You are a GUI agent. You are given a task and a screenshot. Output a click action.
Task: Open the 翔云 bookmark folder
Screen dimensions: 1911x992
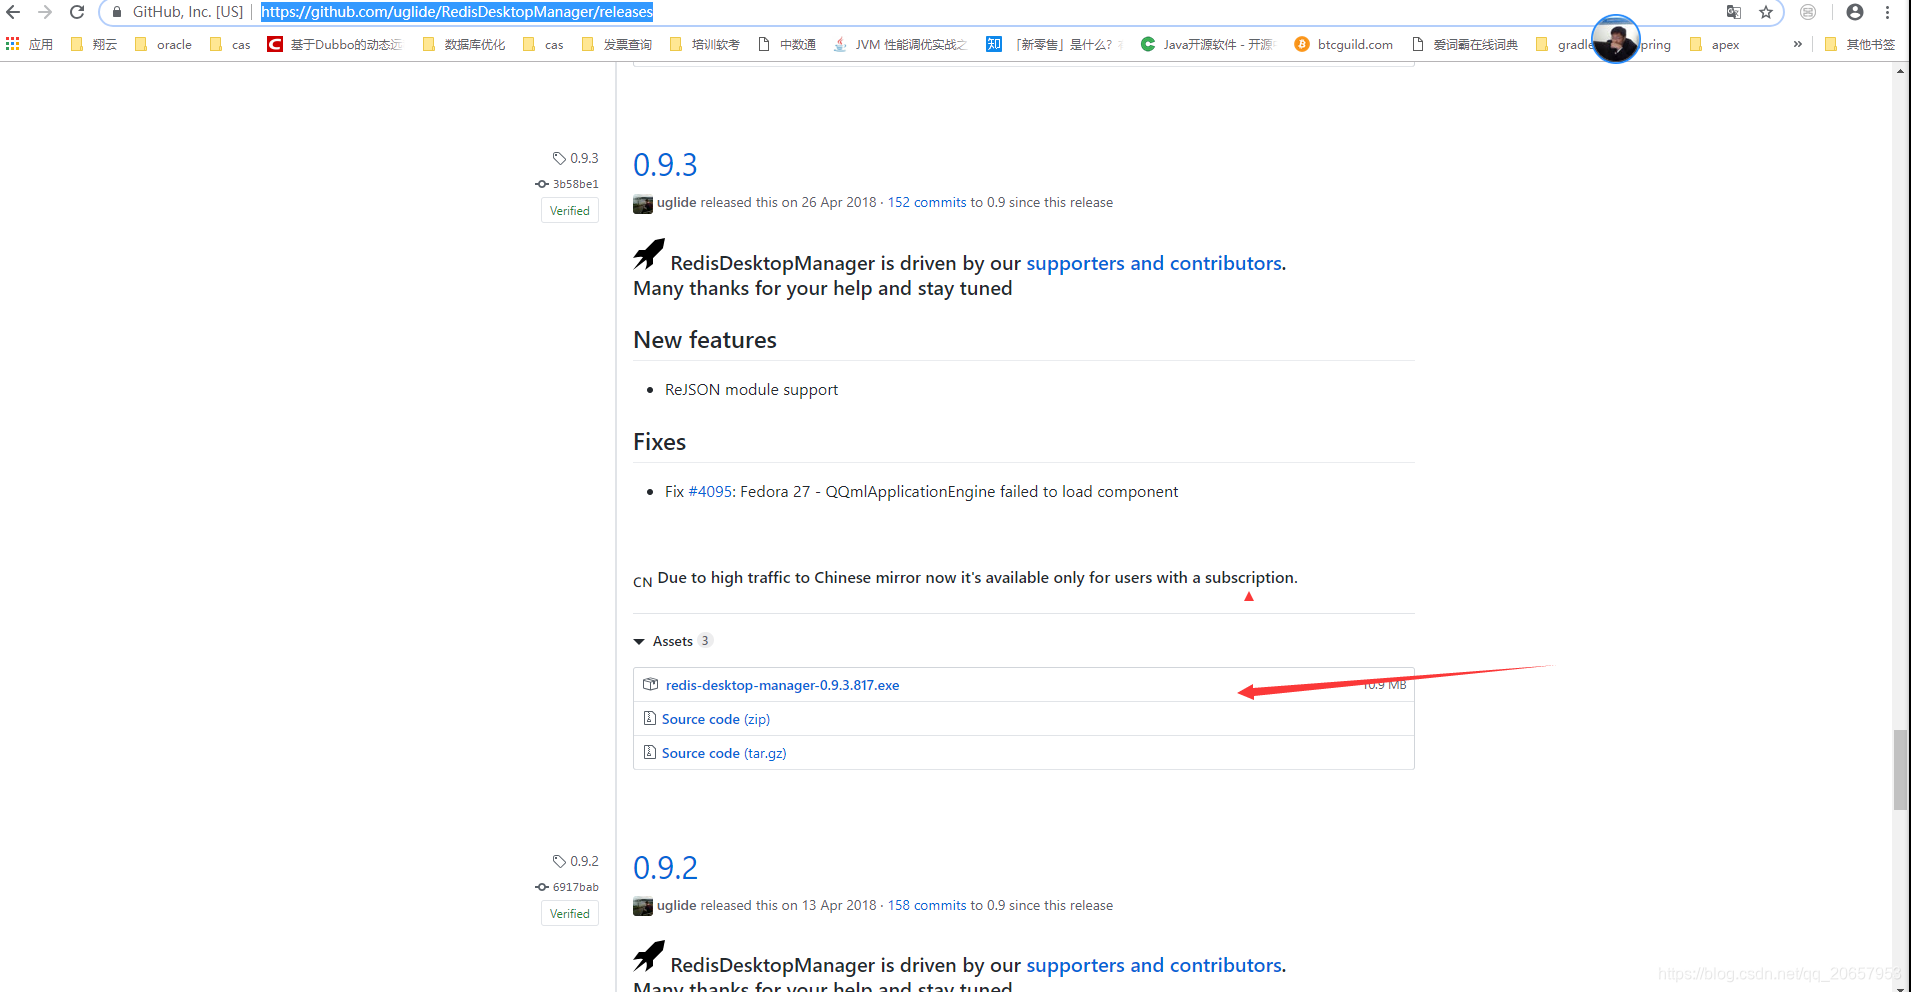pos(93,44)
